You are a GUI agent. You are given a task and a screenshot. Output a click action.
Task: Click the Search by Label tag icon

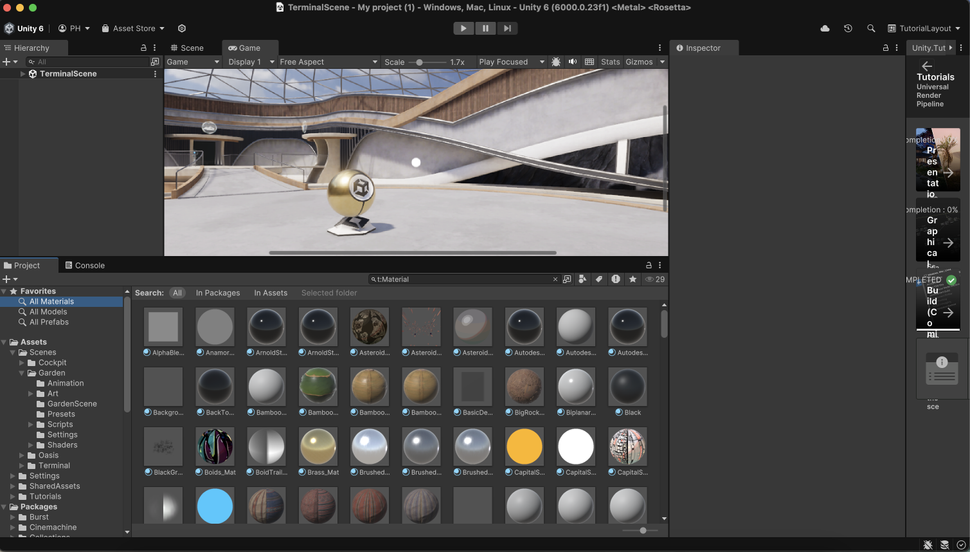[599, 280]
